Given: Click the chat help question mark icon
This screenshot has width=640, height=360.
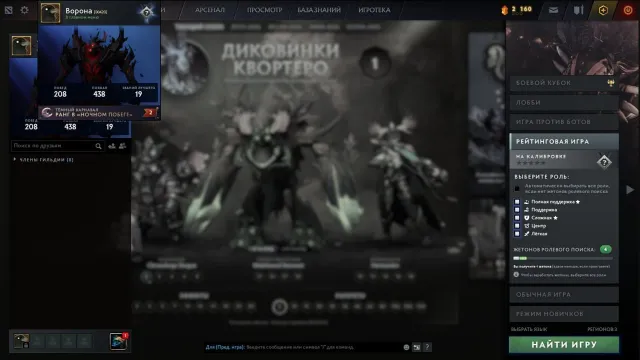Looking at the screenshot, I should pos(427,347).
